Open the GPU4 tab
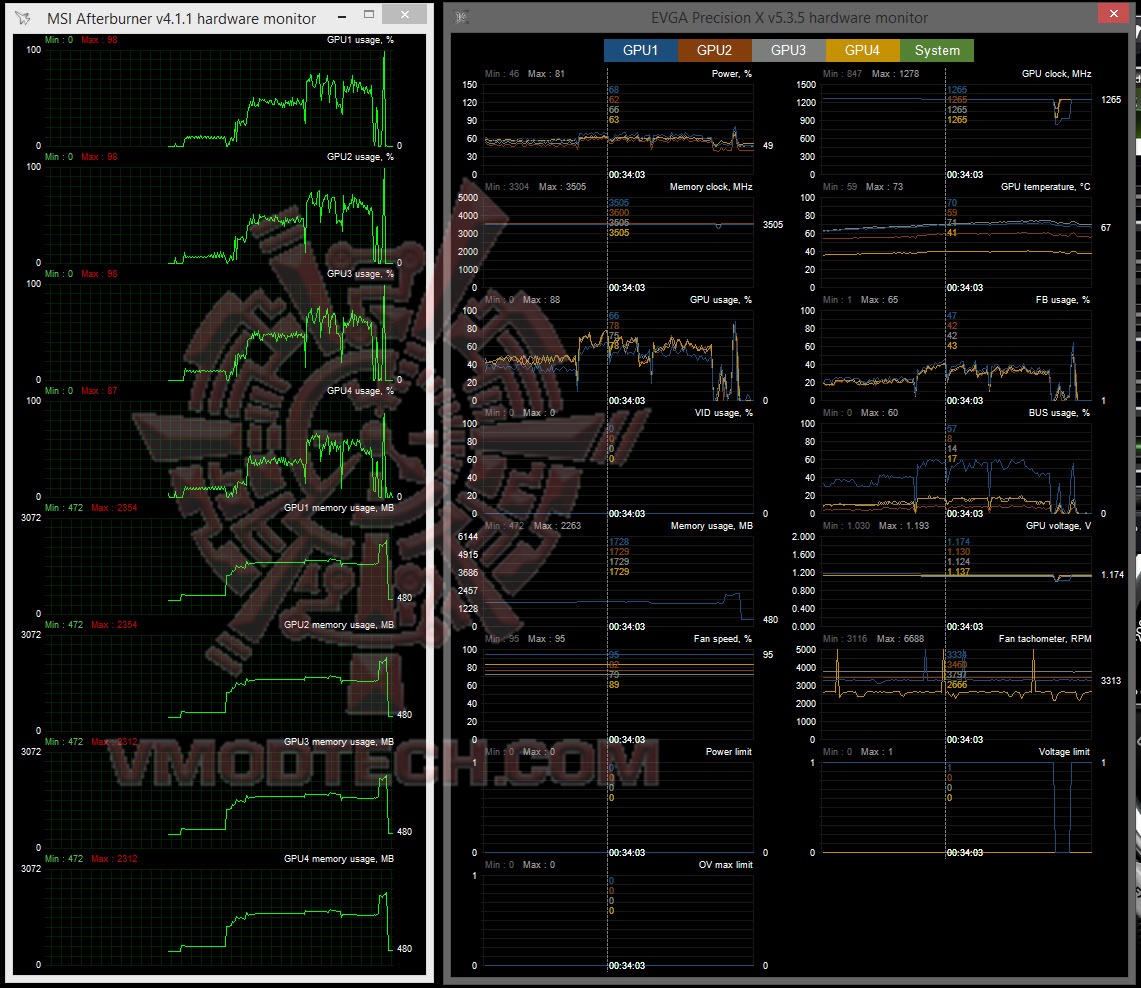 point(862,50)
